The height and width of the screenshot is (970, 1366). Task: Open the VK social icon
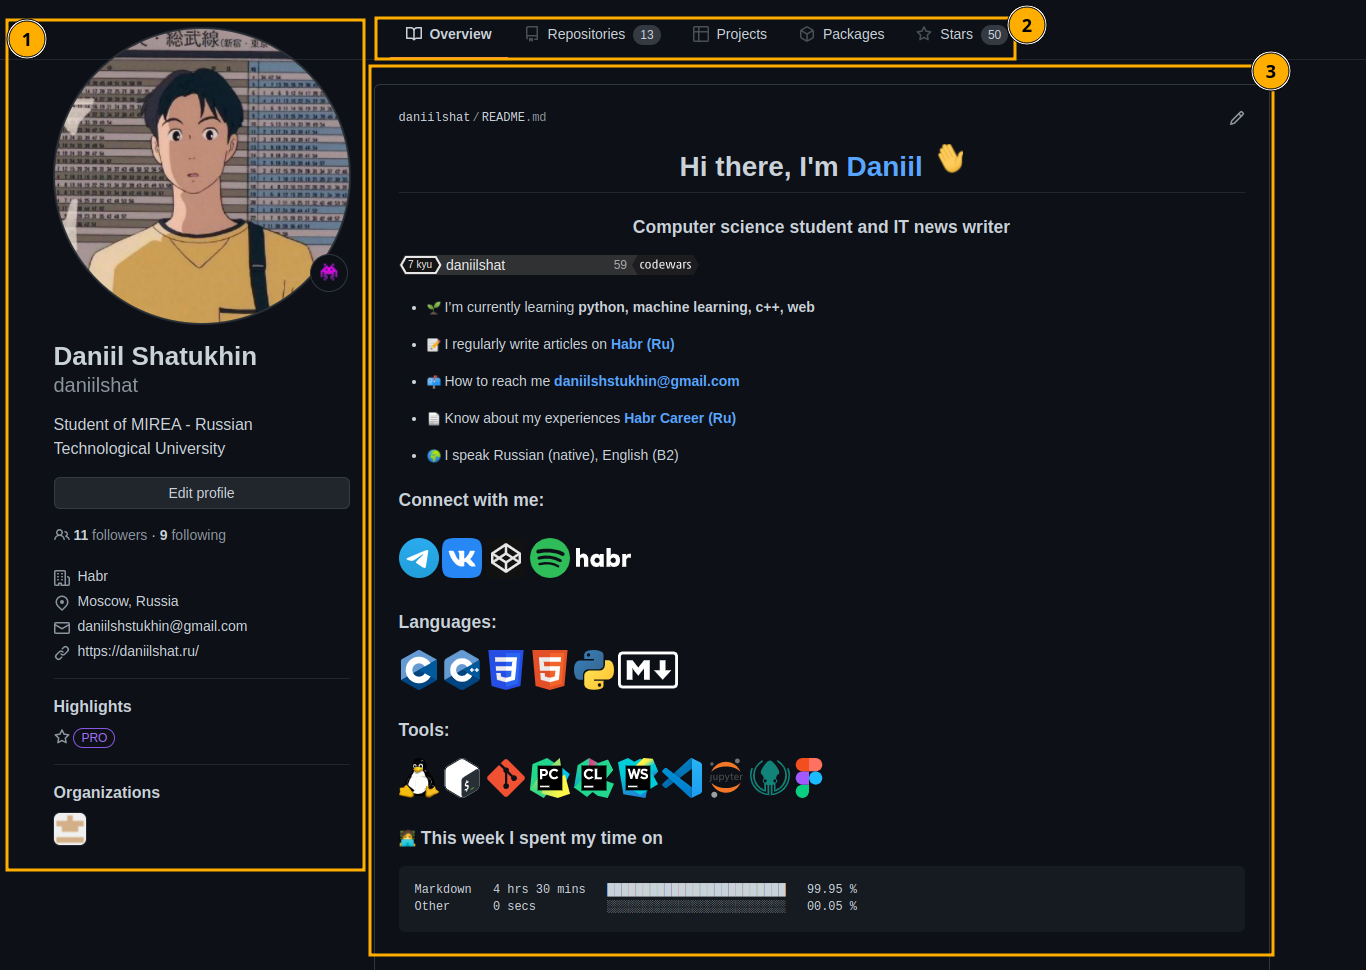coord(462,558)
